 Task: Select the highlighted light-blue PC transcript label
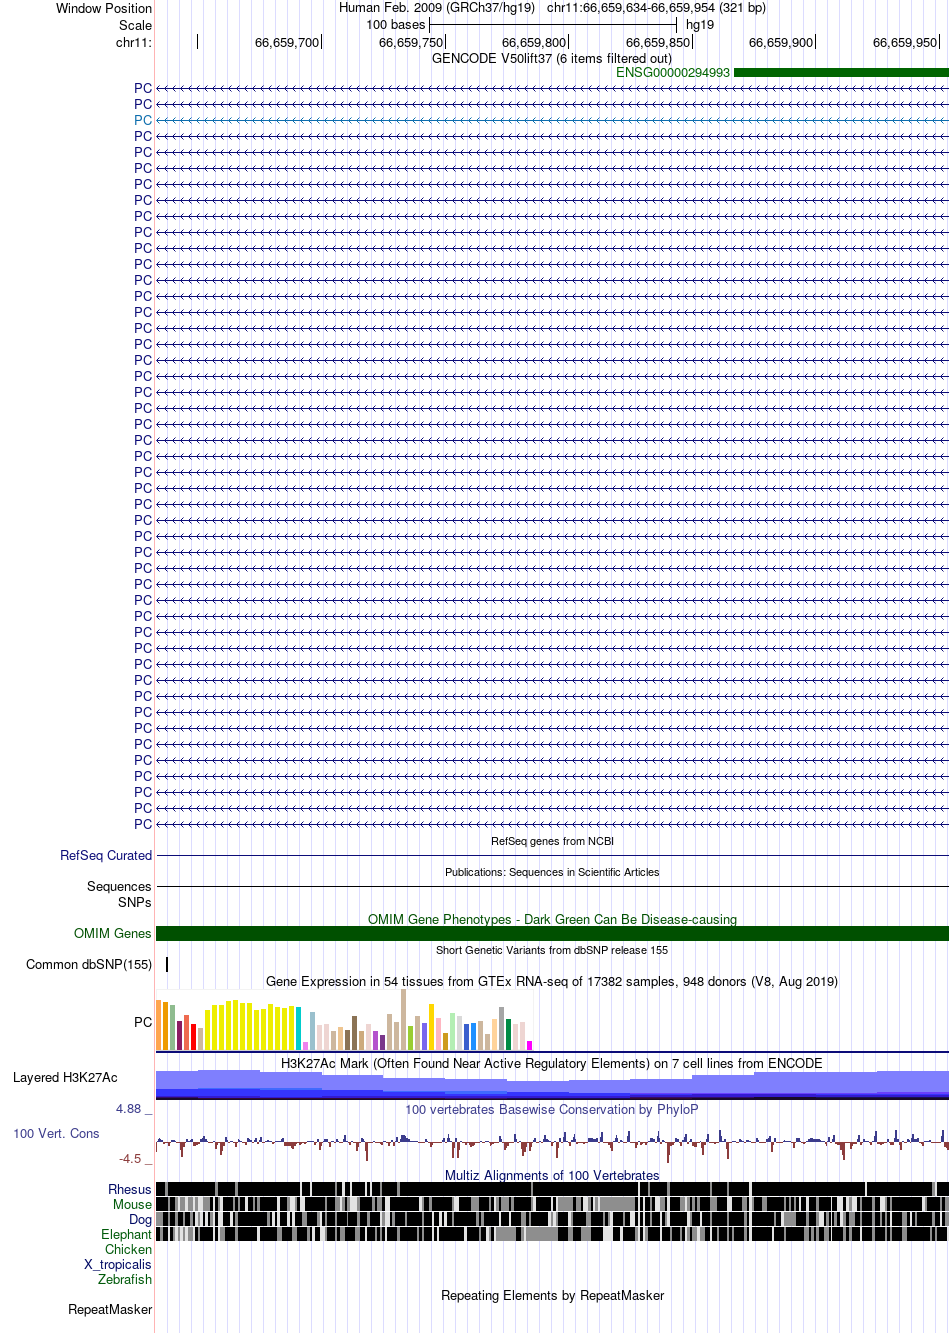coord(143,120)
